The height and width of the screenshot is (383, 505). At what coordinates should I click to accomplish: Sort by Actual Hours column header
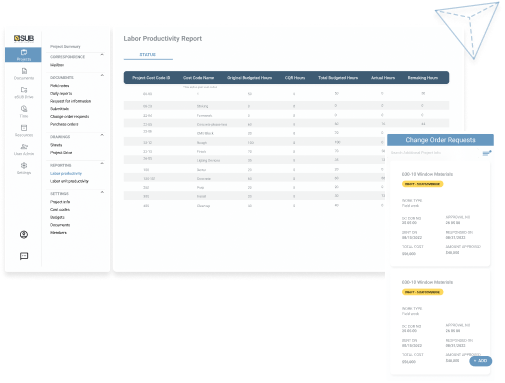pyautogui.click(x=383, y=78)
